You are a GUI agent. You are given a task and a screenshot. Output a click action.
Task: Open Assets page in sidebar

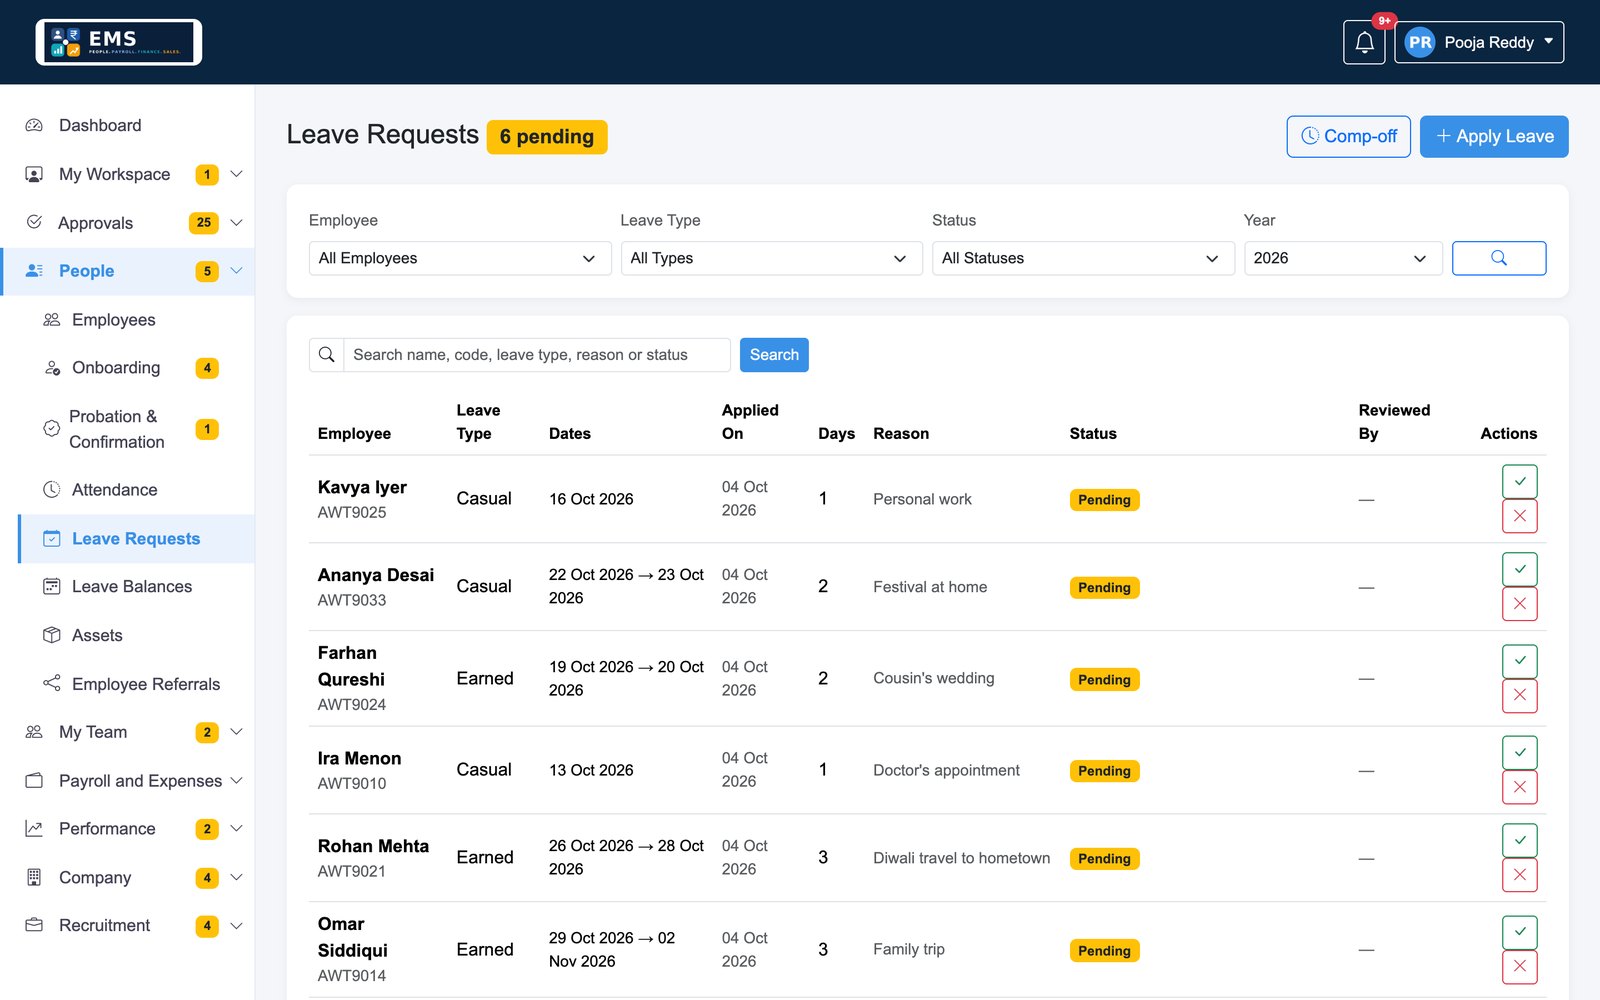pyautogui.click(x=136, y=635)
